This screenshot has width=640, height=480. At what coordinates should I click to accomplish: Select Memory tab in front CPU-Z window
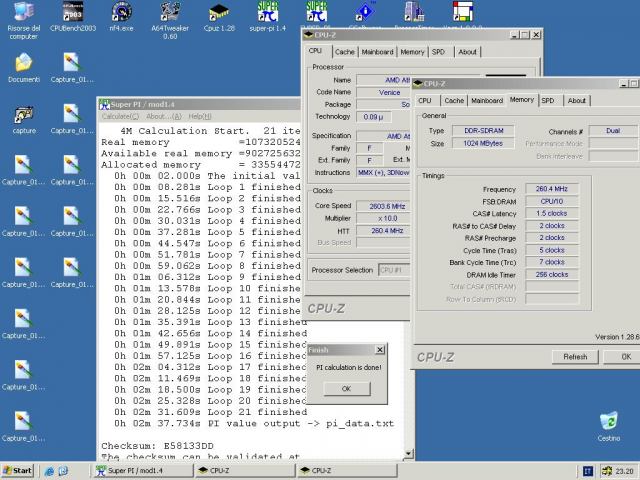[x=522, y=99]
